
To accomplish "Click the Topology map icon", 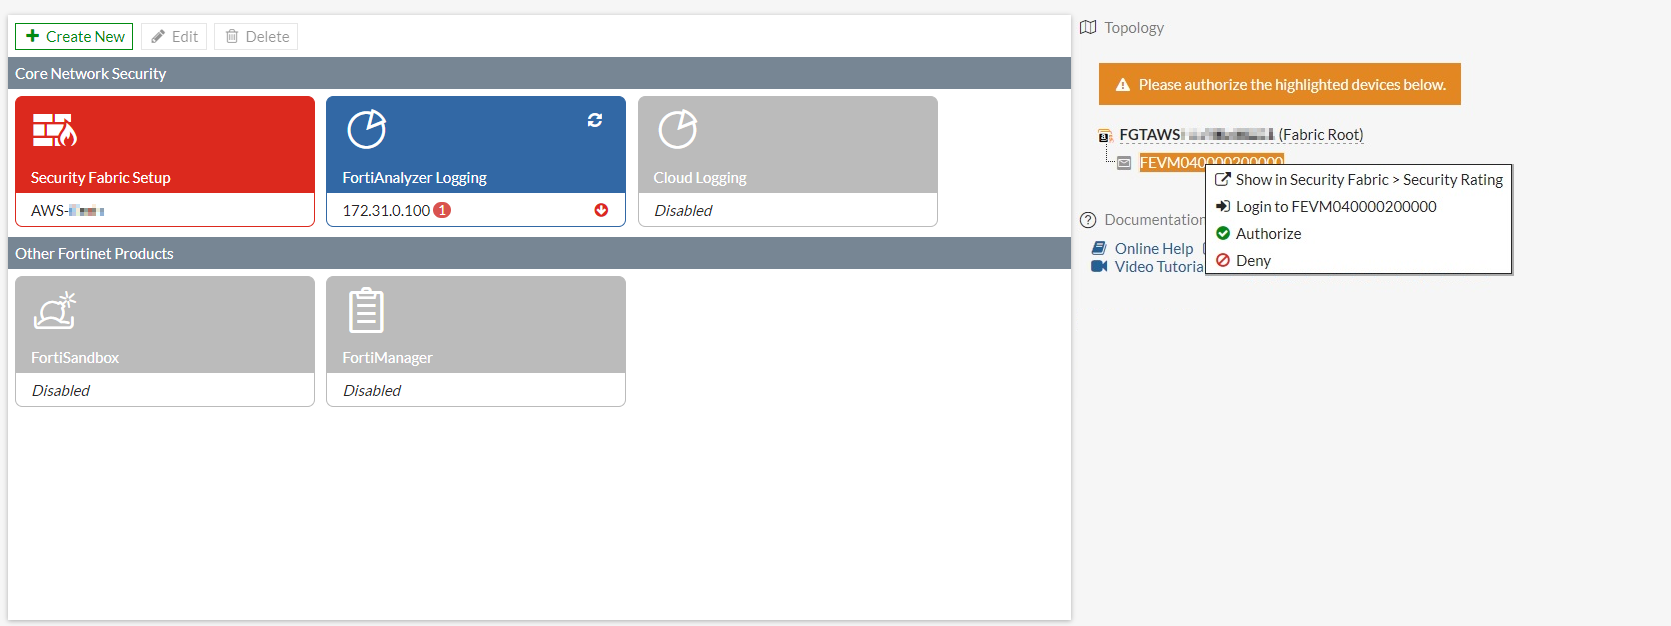I will coord(1088,27).
